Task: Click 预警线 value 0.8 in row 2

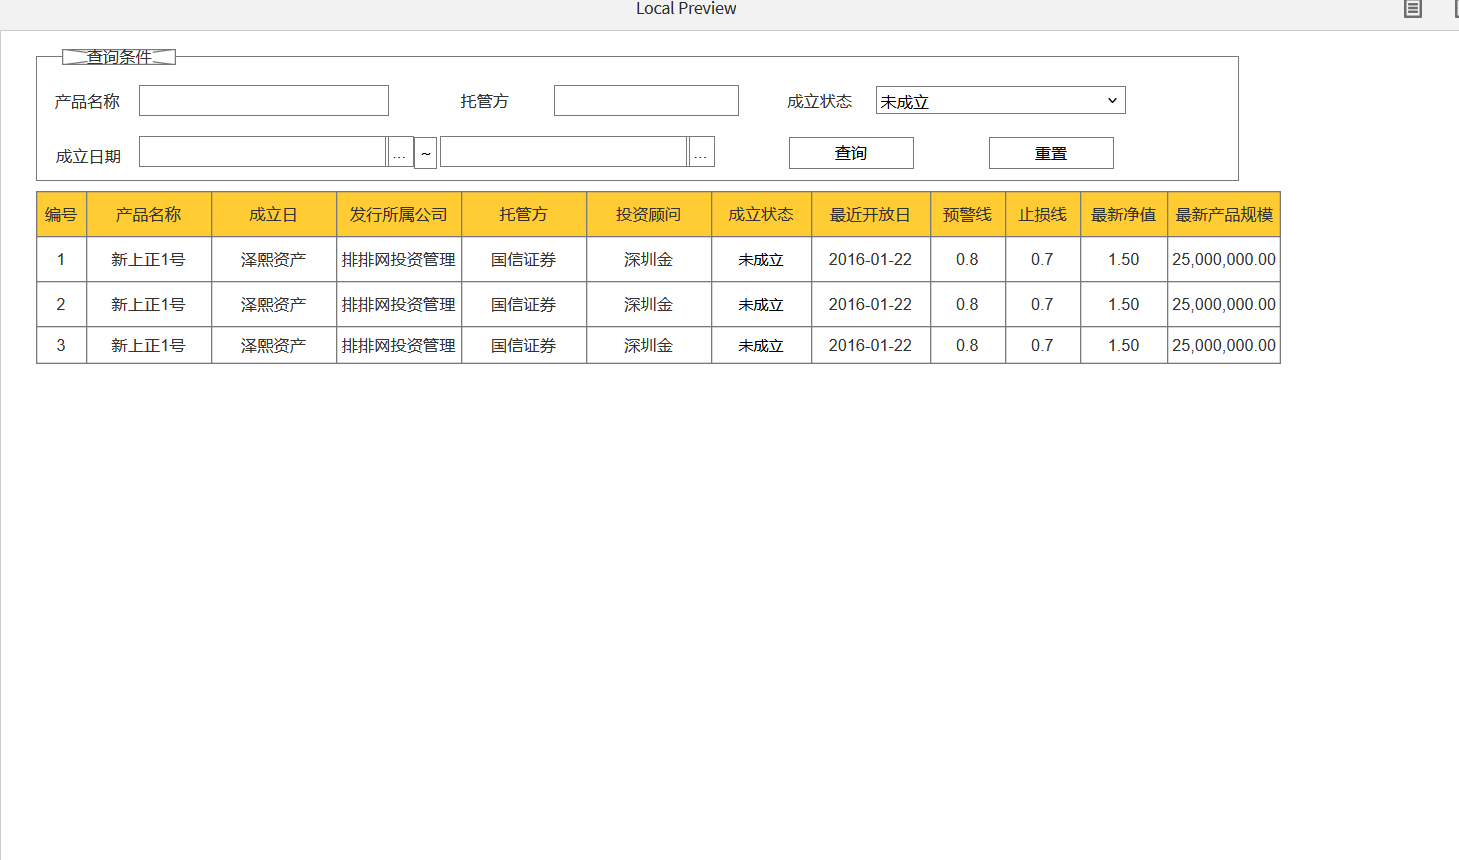Action: 968,304
